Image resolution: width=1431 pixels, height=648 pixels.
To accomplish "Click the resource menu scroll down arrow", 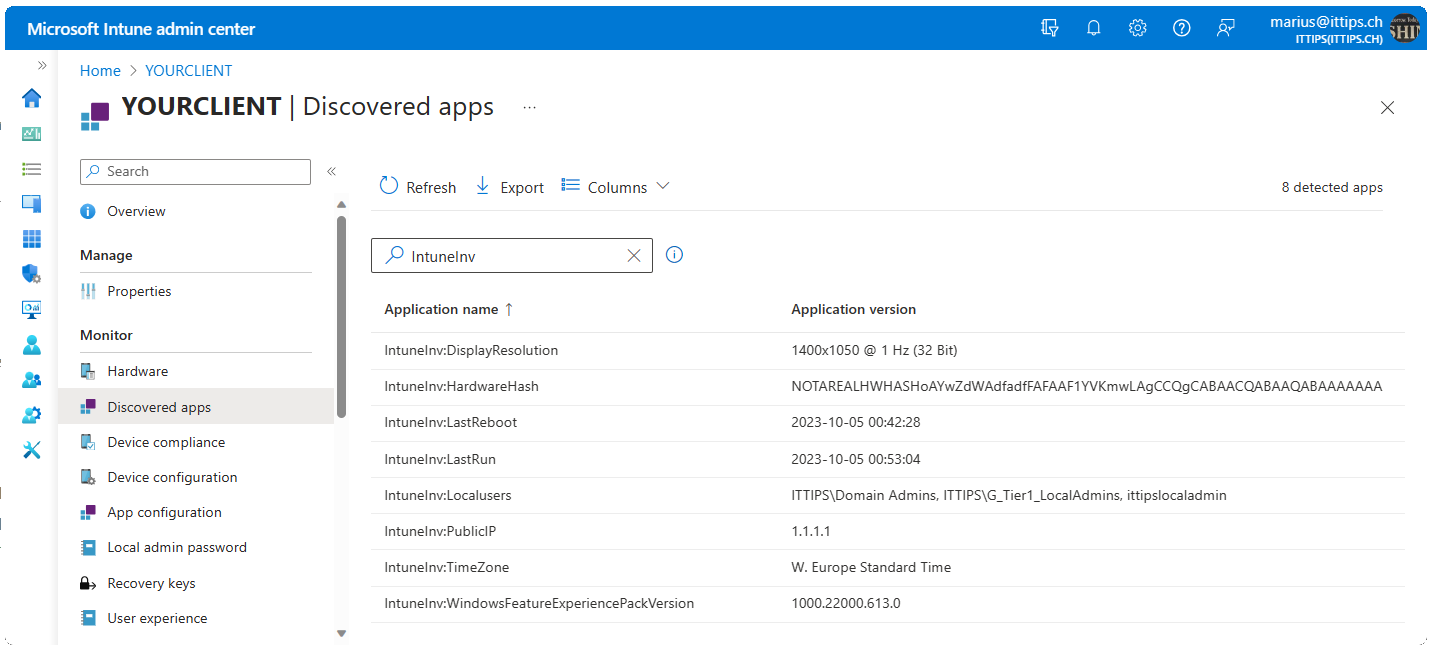I will coord(341,633).
